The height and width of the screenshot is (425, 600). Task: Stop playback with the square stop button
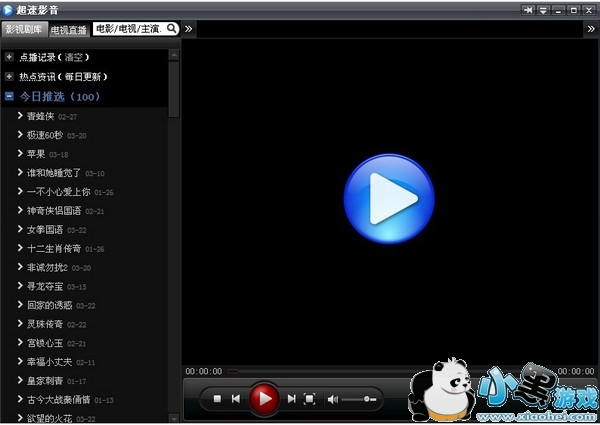(217, 399)
